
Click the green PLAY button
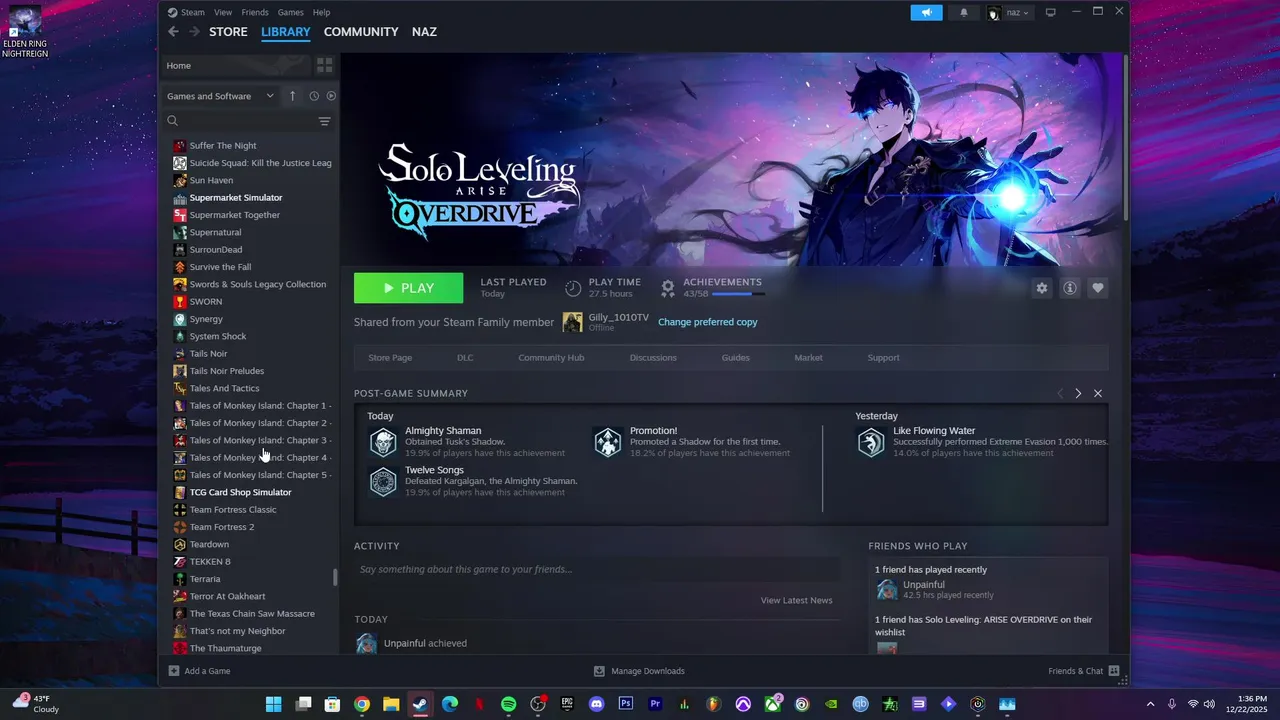click(408, 288)
